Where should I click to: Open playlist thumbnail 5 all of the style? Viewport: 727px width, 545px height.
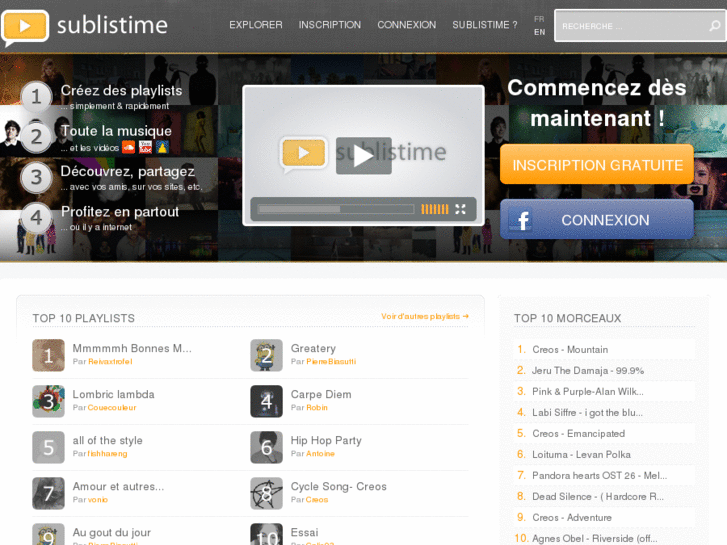tap(48, 447)
